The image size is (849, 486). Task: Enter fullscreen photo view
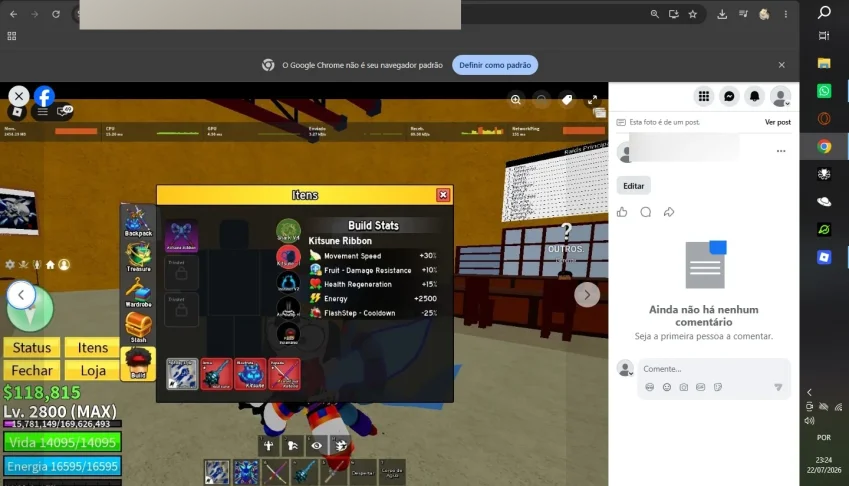click(592, 100)
